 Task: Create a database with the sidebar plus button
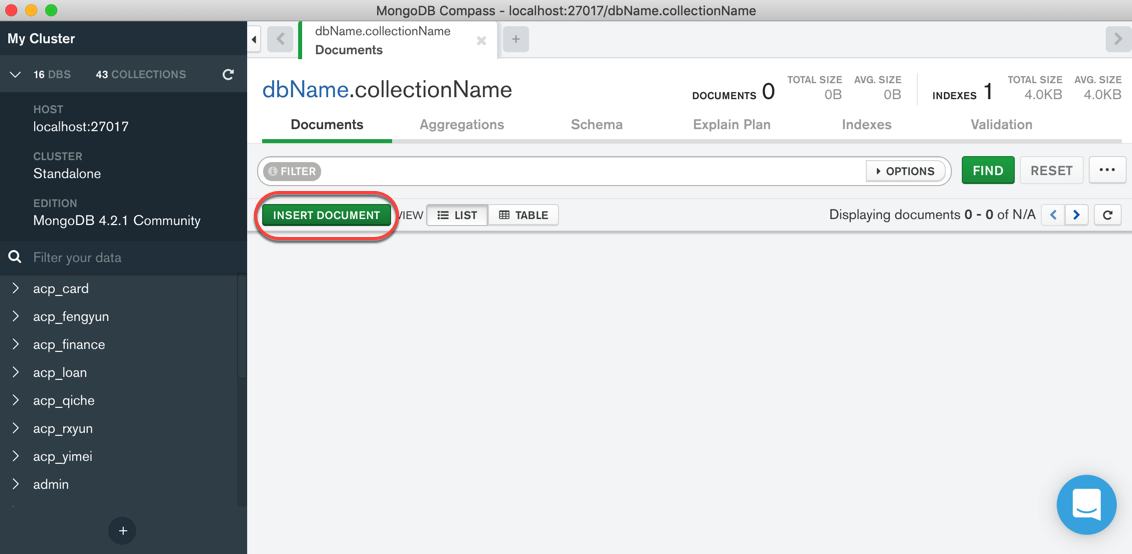click(123, 531)
